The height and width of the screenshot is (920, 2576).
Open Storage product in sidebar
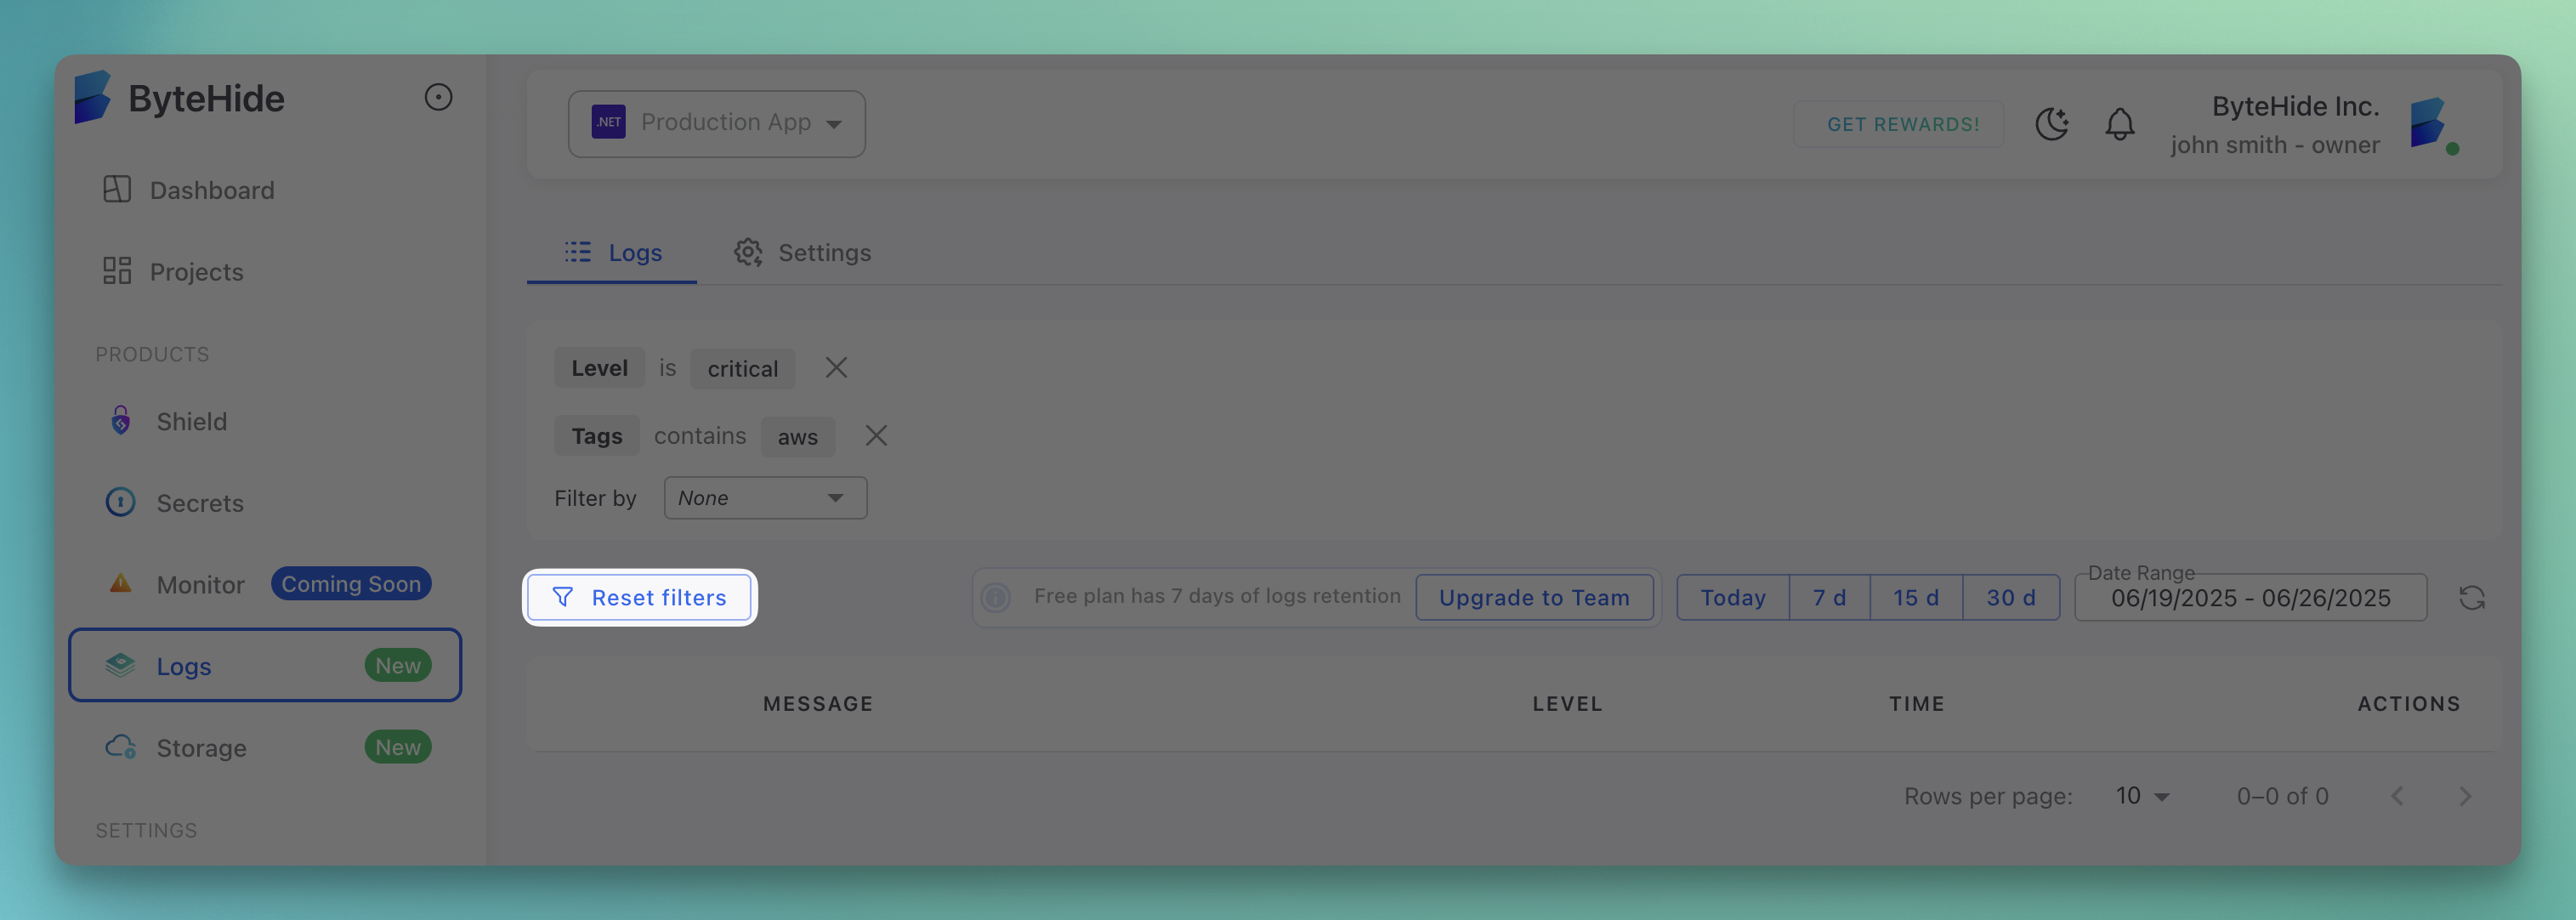pos(201,747)
